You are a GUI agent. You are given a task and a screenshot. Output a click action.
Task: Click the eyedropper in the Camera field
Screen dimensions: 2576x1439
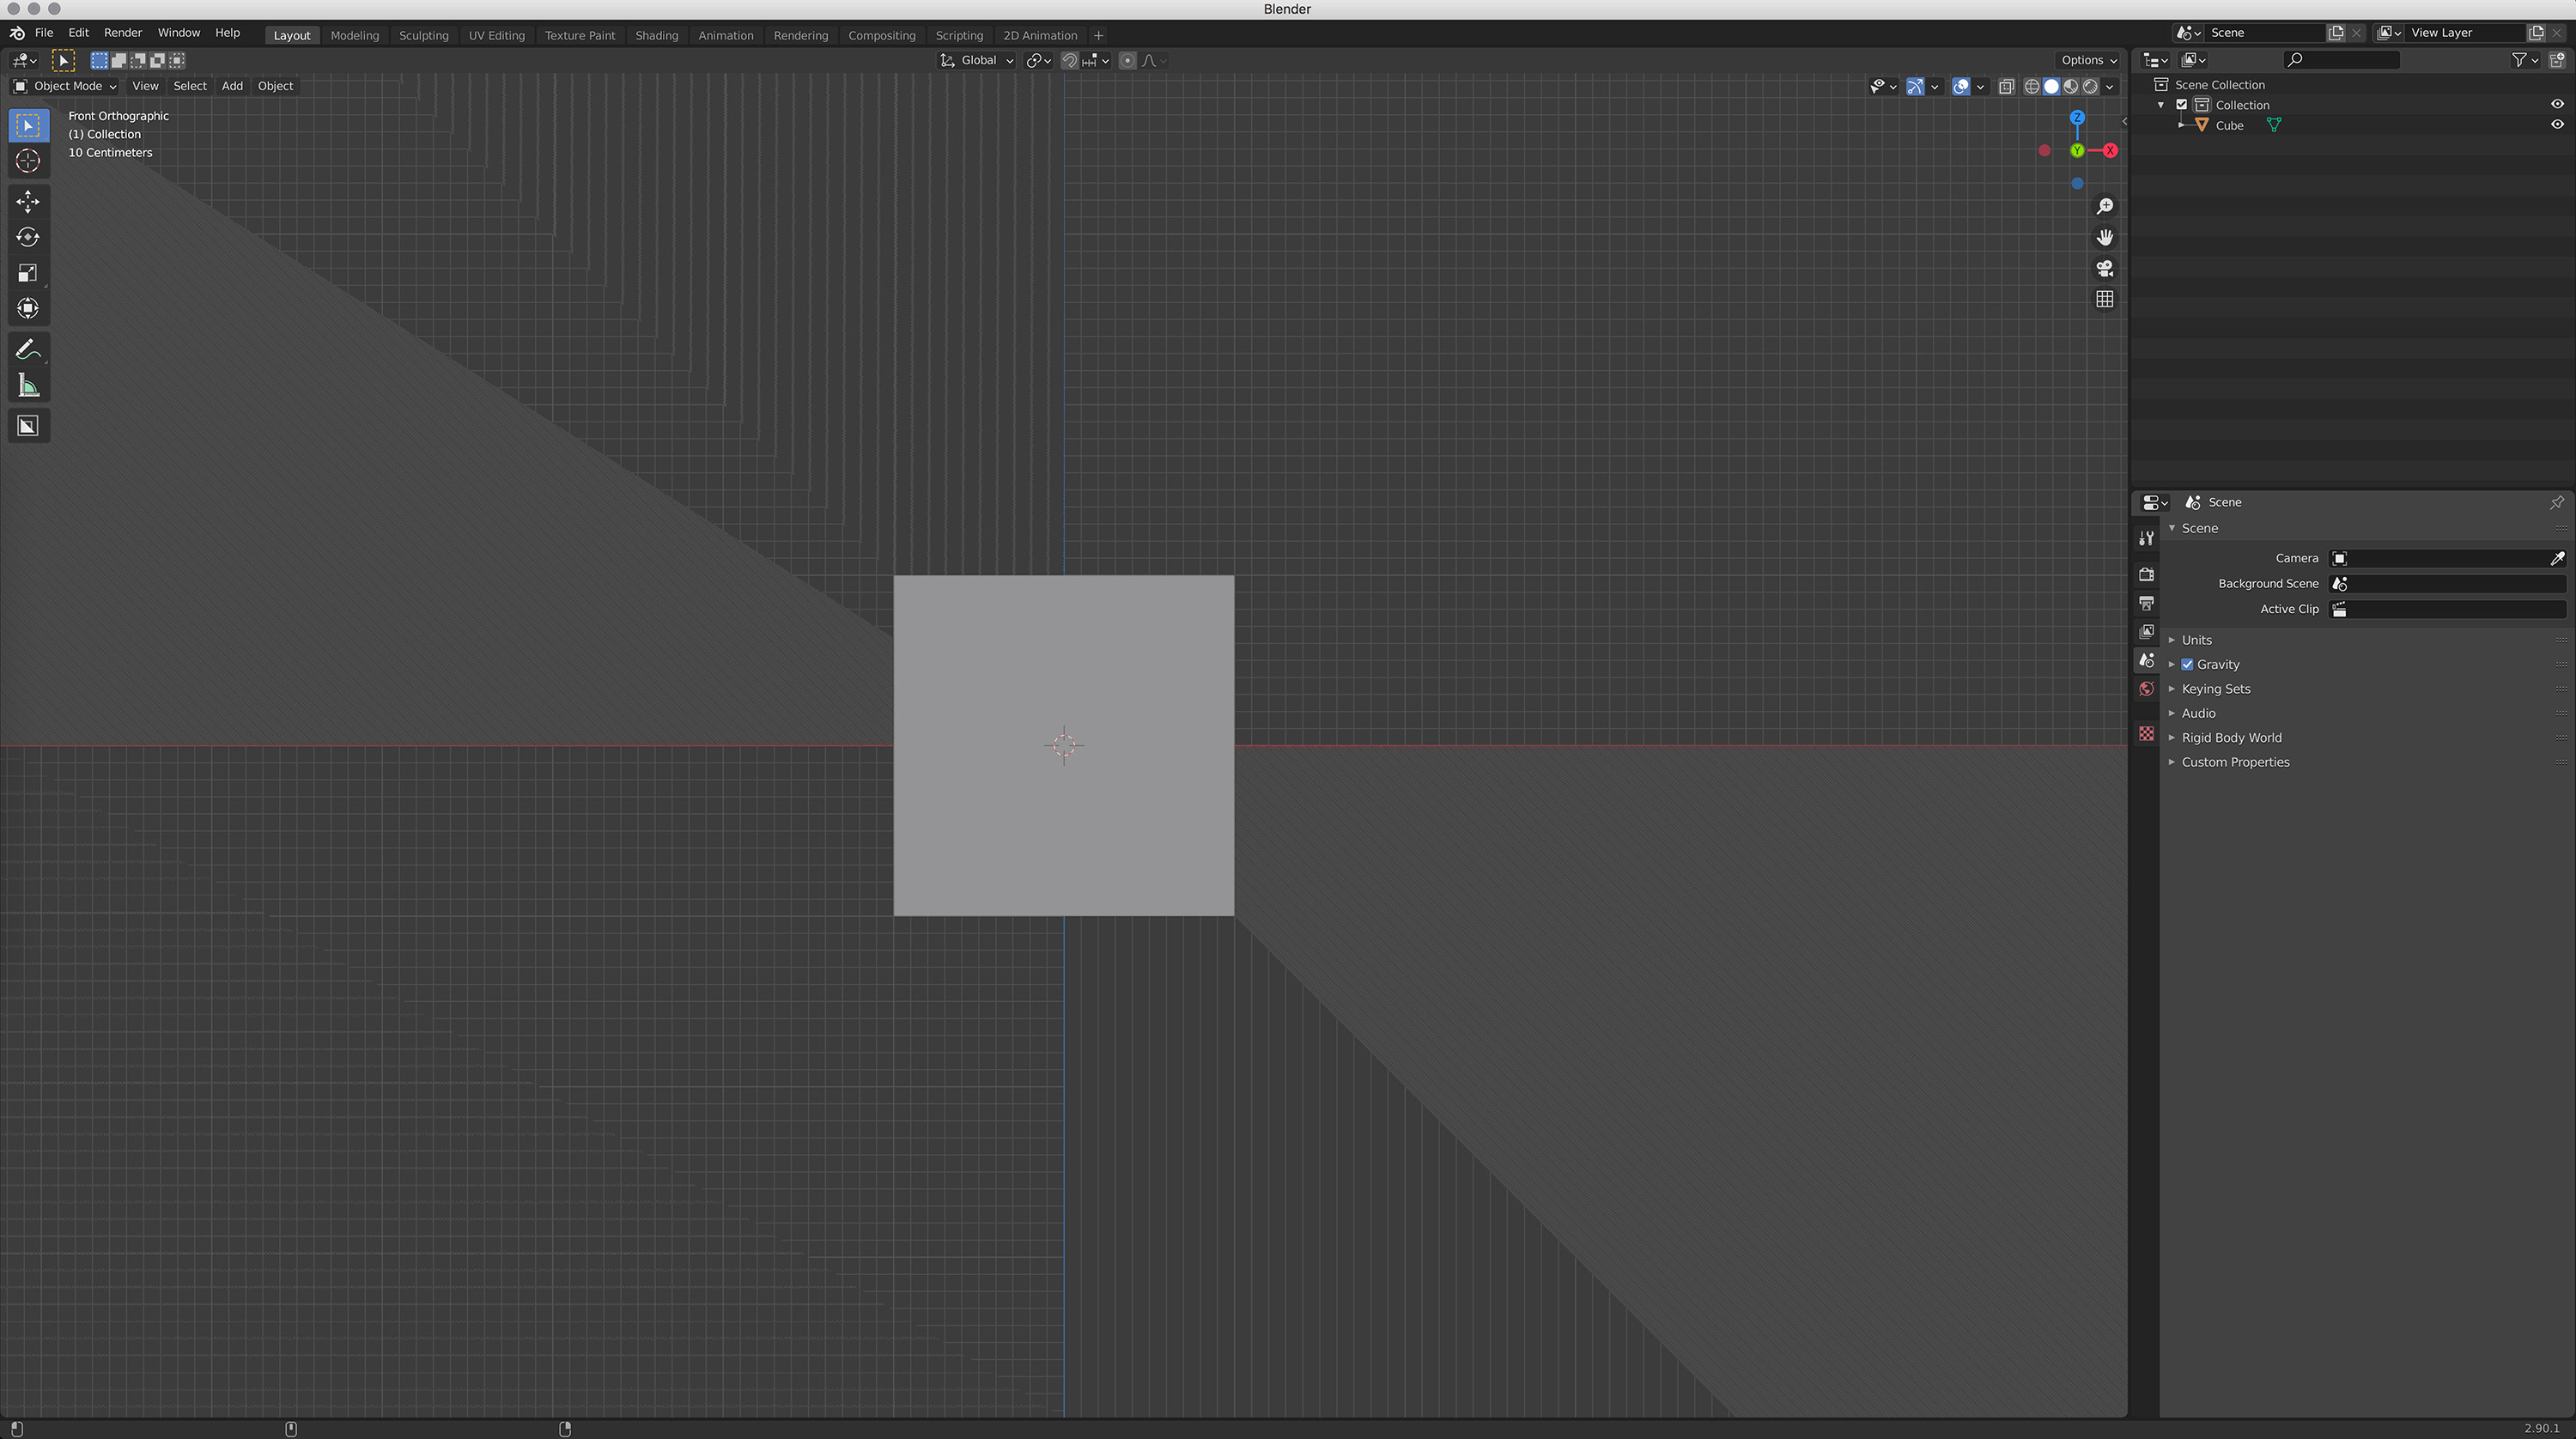pos(2557,558)
